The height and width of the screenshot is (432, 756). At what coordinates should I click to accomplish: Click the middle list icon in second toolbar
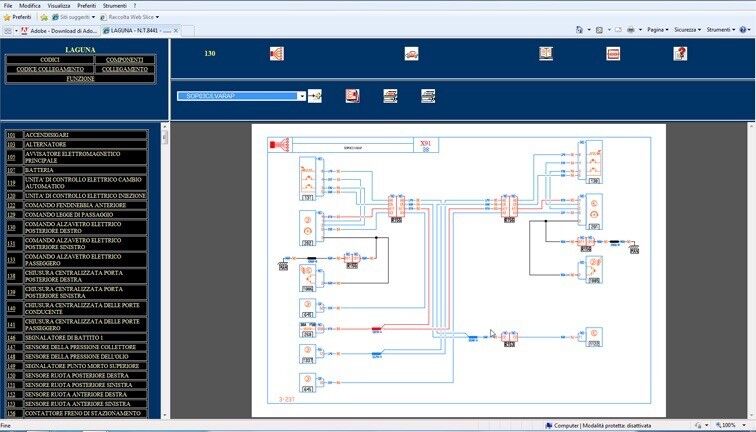pyautogui.click(x=390, y=96)
